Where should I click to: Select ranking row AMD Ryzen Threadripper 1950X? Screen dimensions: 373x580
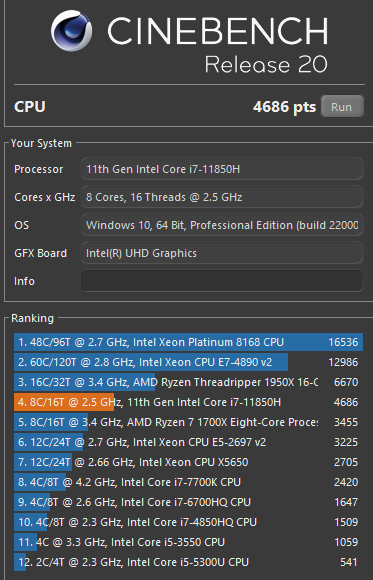[188, 382]
